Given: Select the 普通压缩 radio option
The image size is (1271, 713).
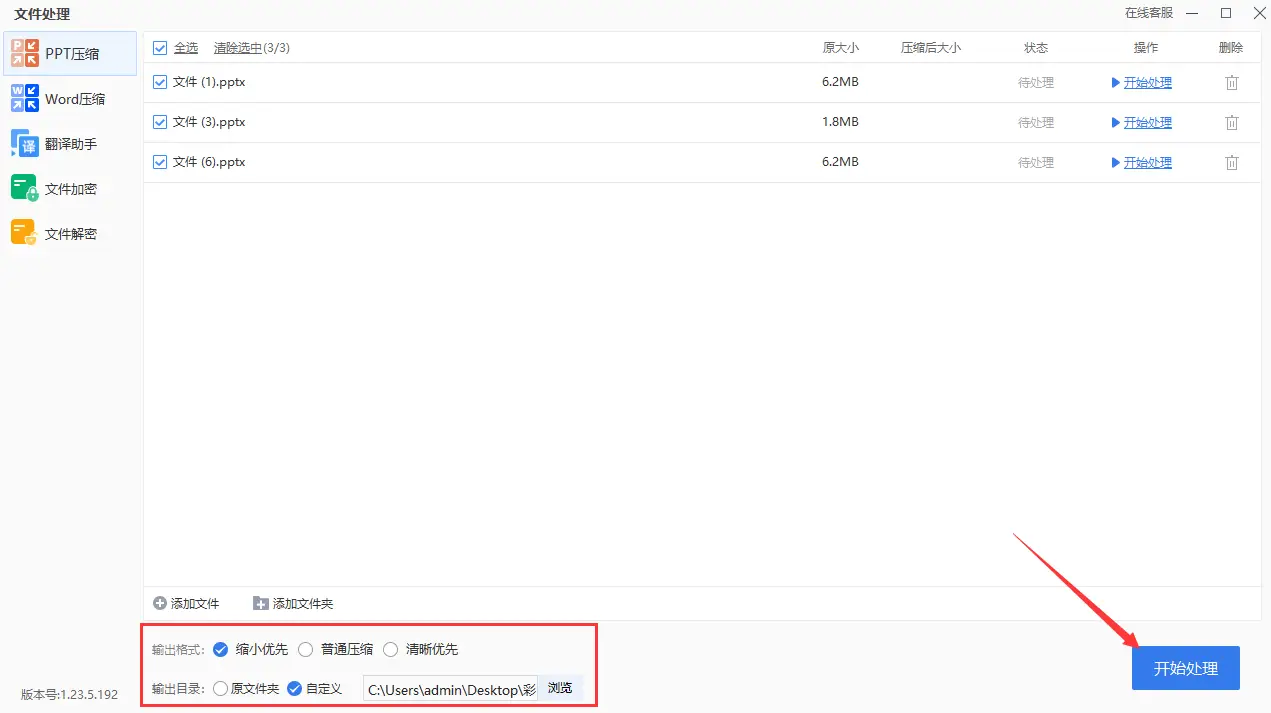Looking at the screenshot, I should pos(305,649).
